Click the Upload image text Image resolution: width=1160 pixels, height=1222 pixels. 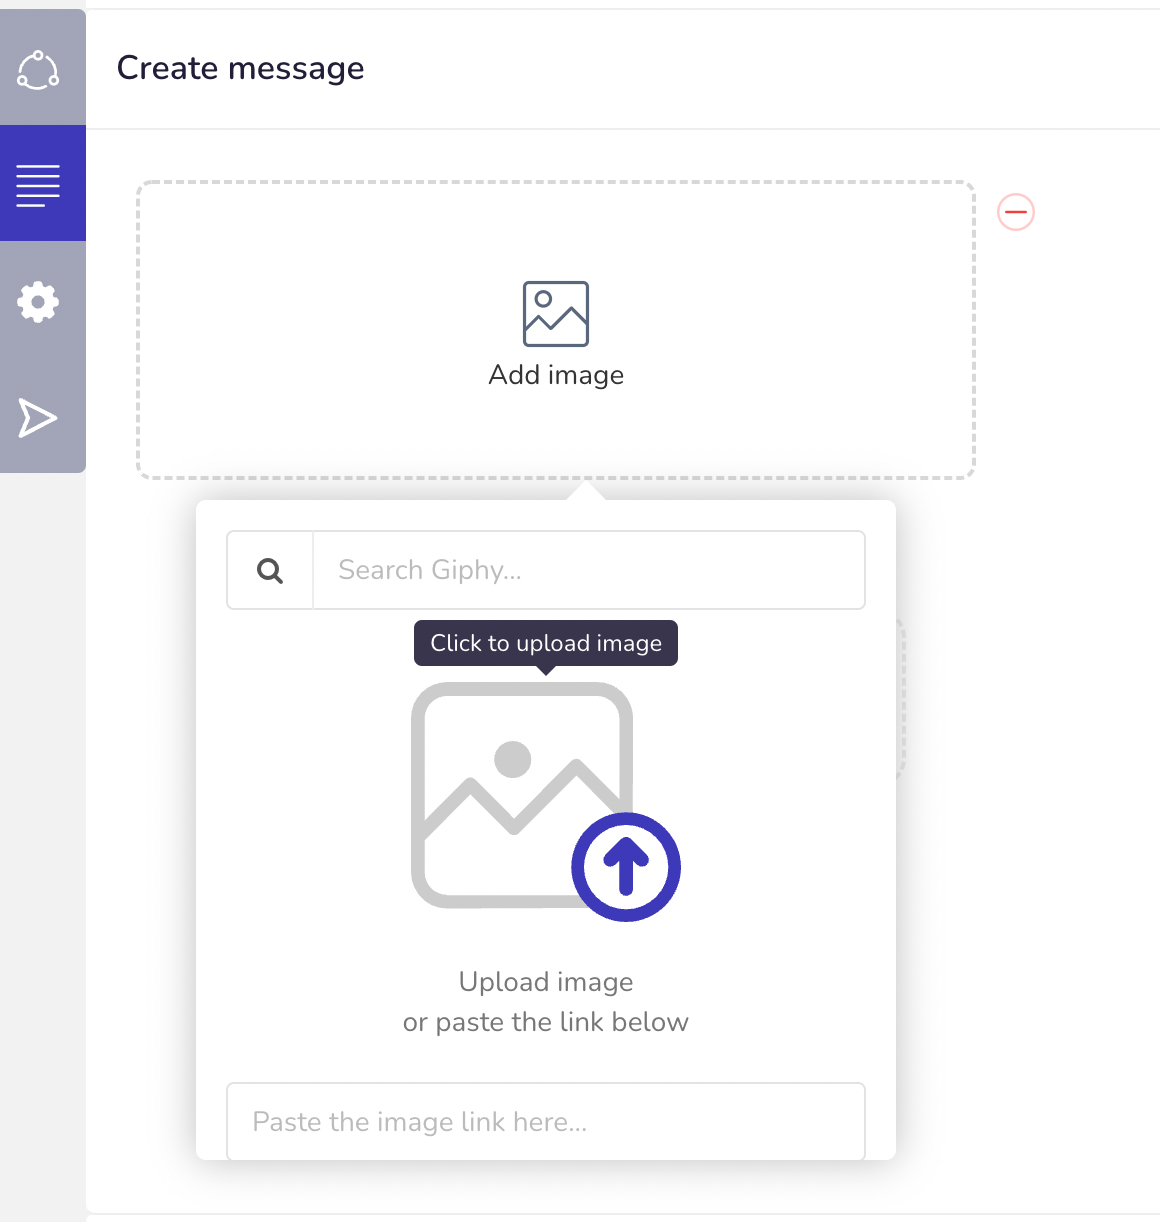point(546,982)
